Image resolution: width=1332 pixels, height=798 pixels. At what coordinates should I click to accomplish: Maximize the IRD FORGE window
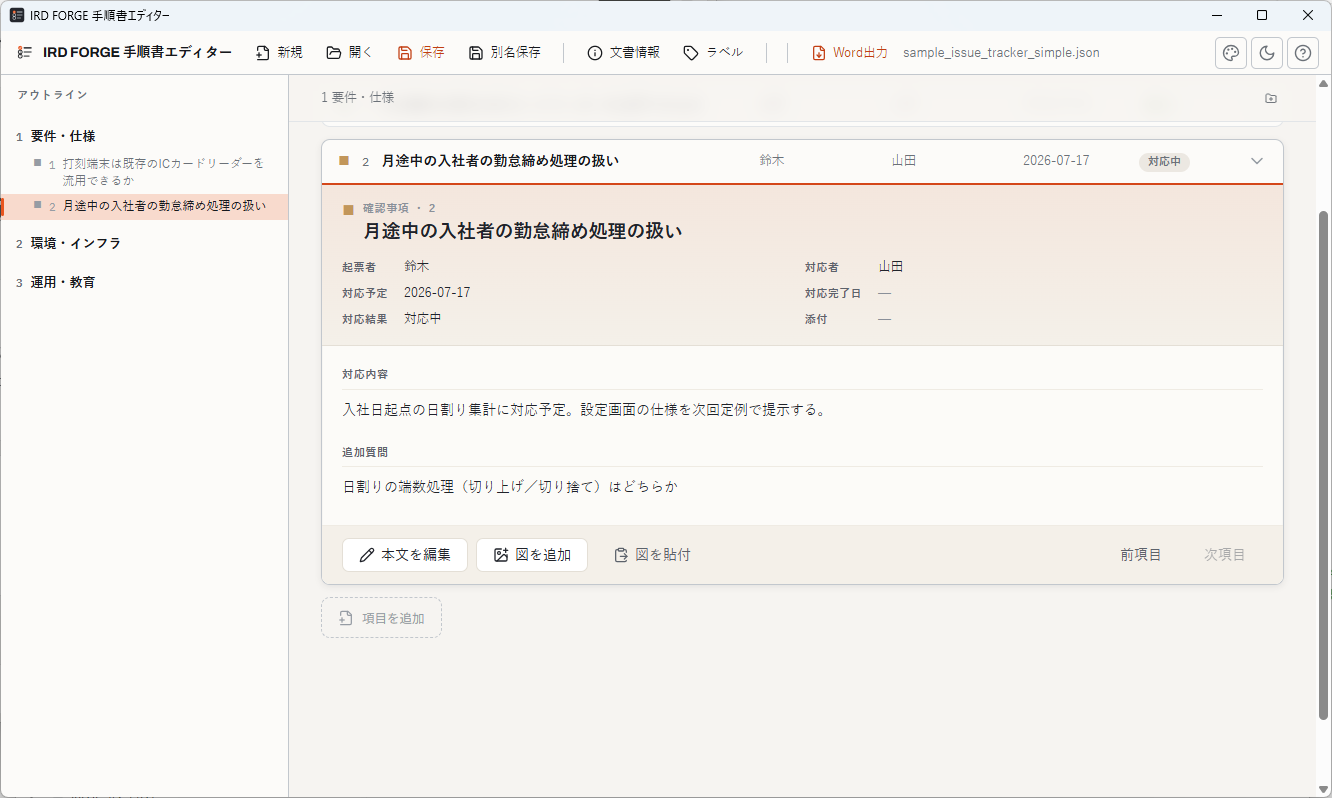pos(1262,15)
